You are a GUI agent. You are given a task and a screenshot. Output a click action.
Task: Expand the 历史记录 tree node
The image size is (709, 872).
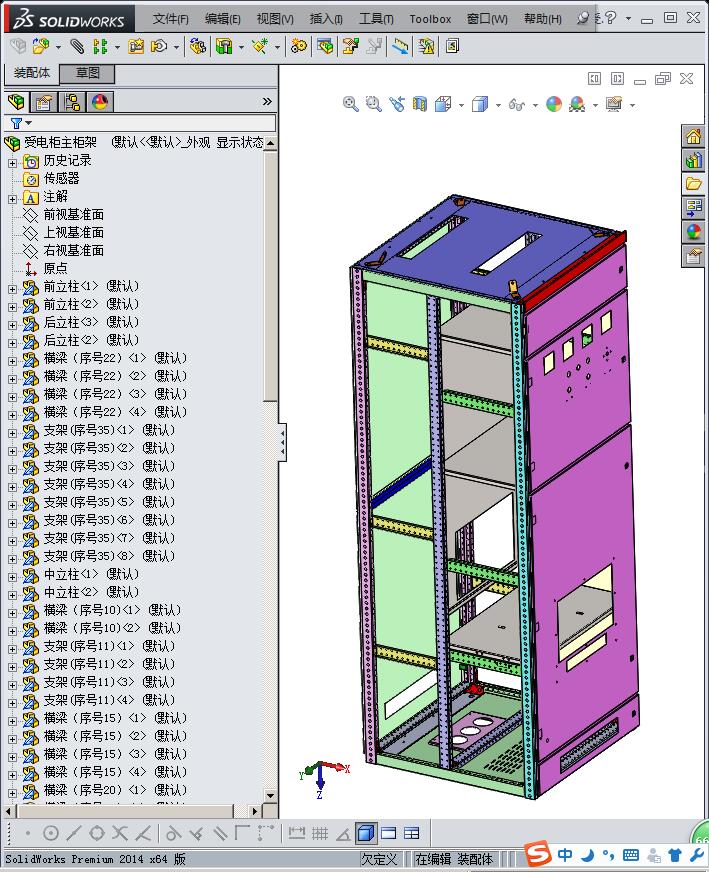pos(12,163)
